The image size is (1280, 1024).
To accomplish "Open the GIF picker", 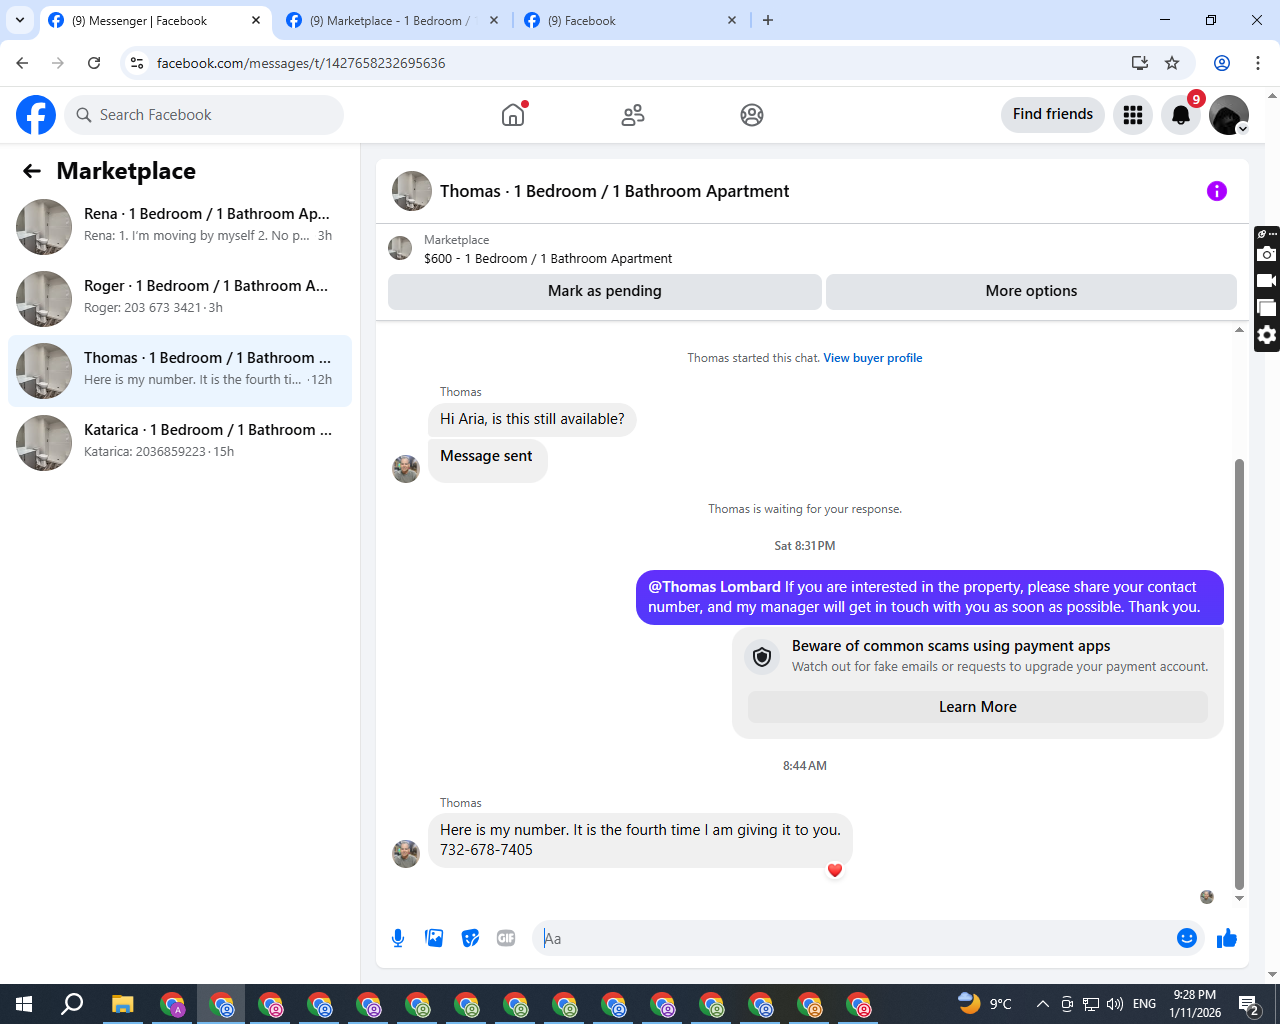I will pos(506,938).
